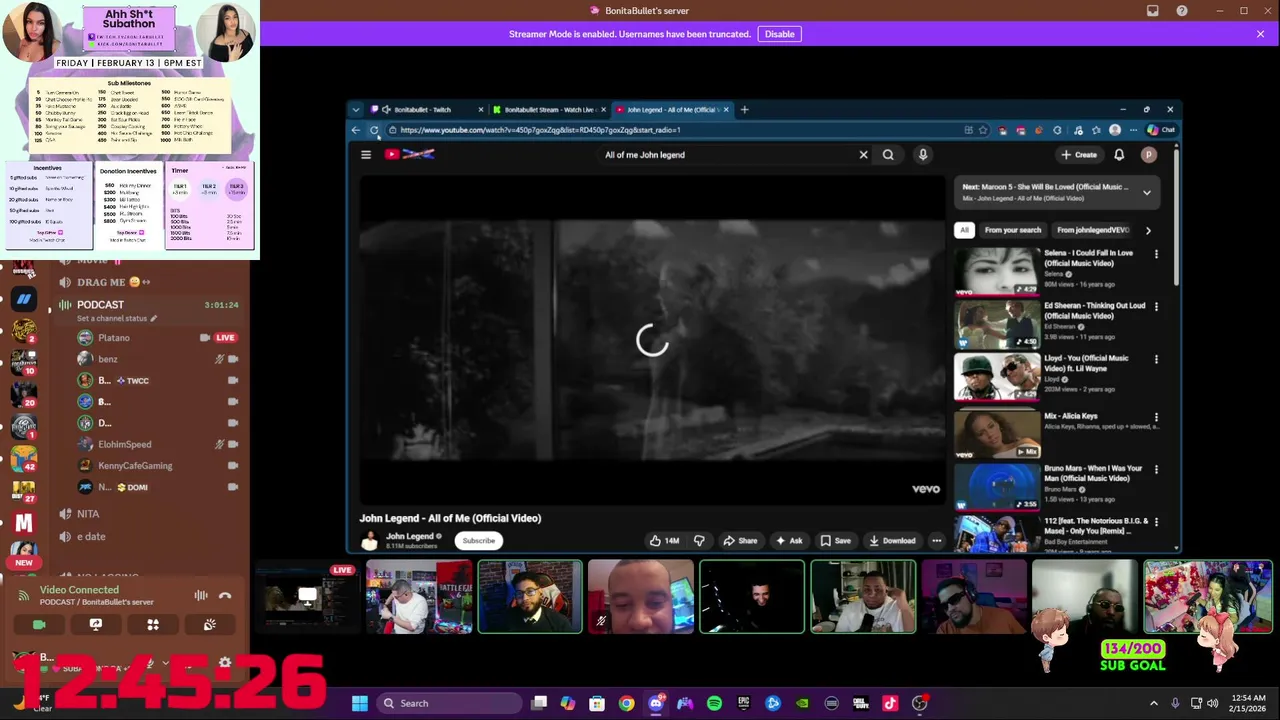
Task: Open options for Bruno Mars video suggestion
Action: point(1157,469)
